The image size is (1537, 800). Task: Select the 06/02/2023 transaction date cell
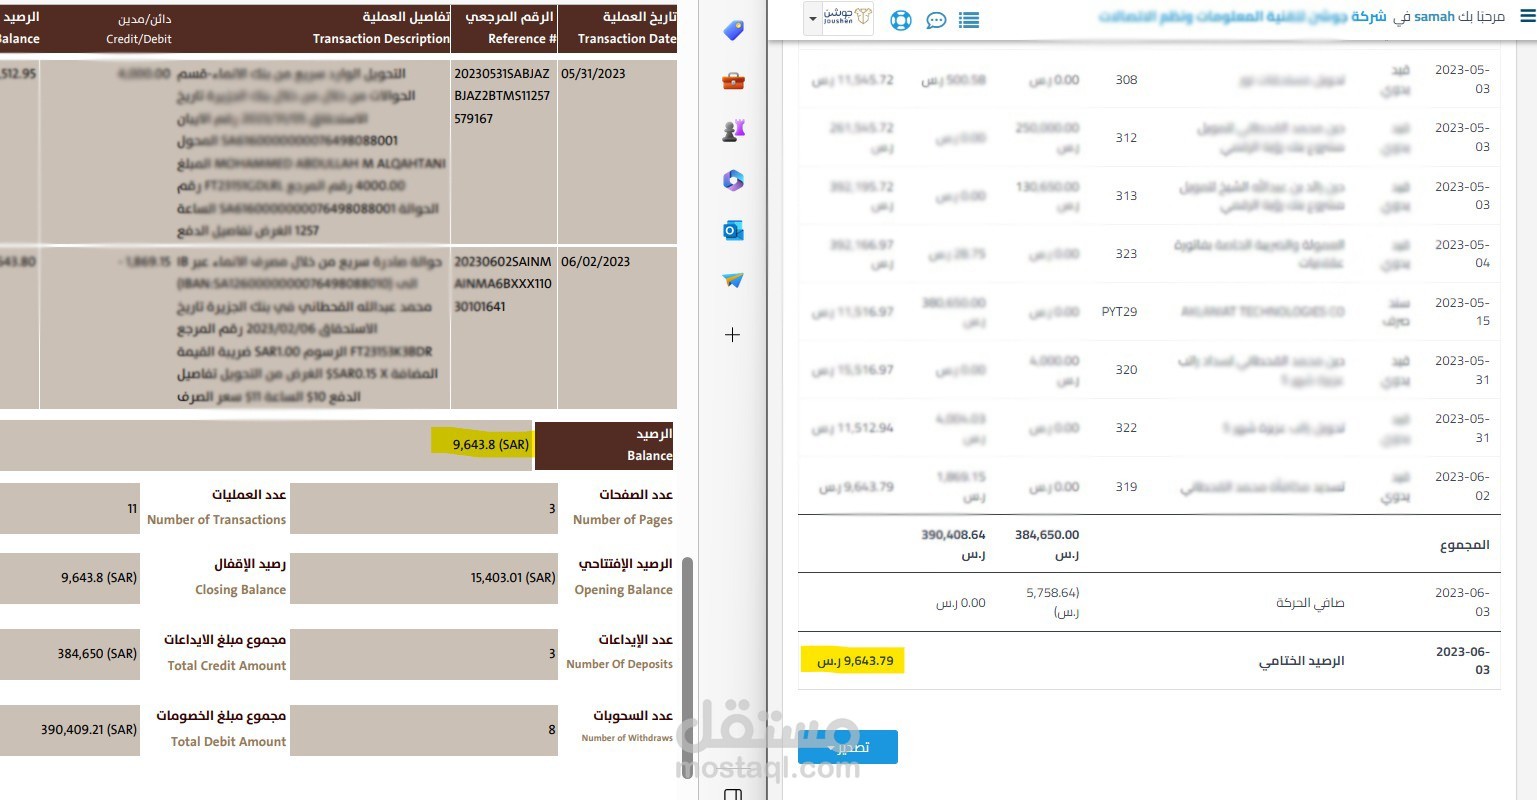(x=595, y=262)
